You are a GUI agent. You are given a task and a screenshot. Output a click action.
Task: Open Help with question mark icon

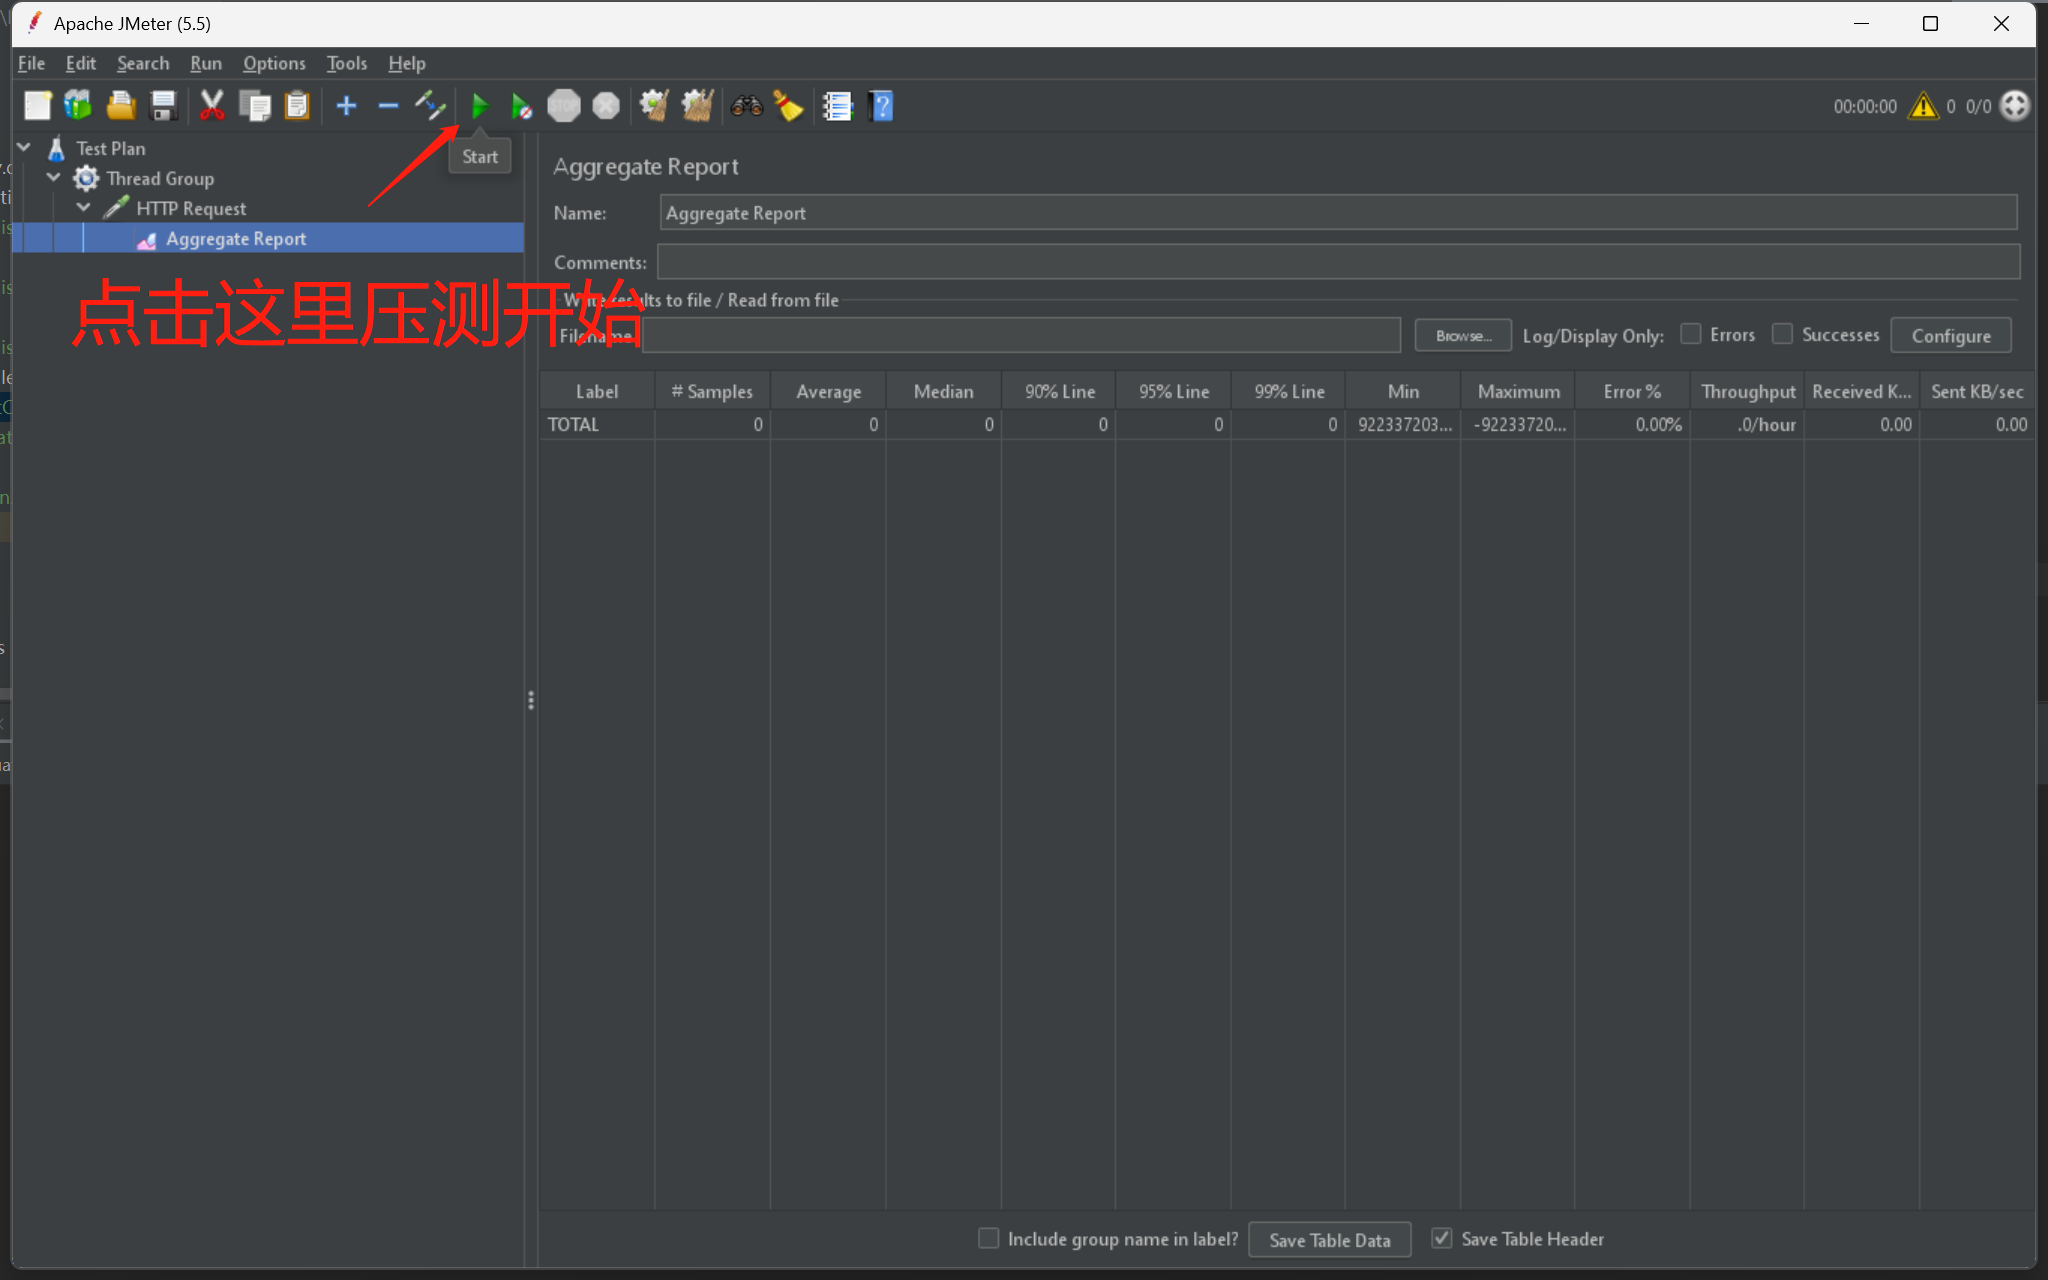pos(881,106)
